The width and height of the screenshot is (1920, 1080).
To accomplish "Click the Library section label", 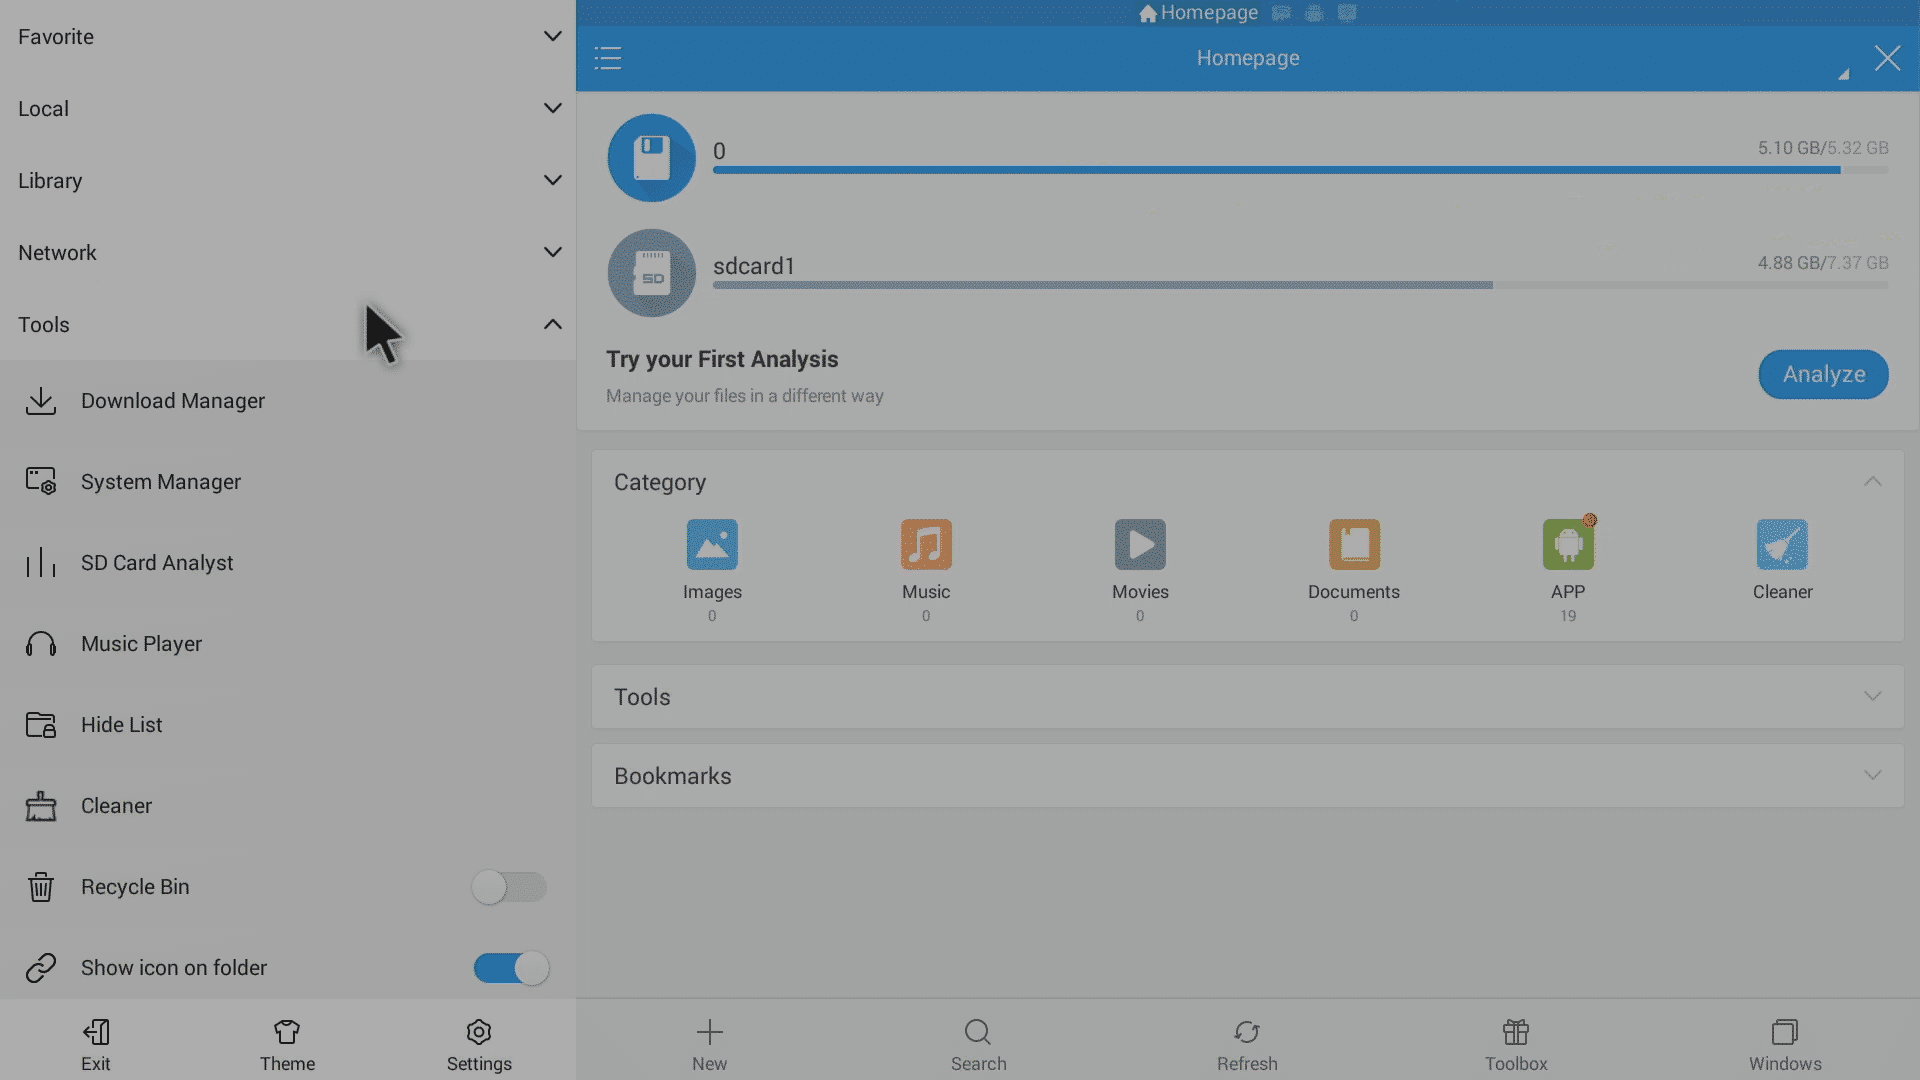I will point(50,181).
